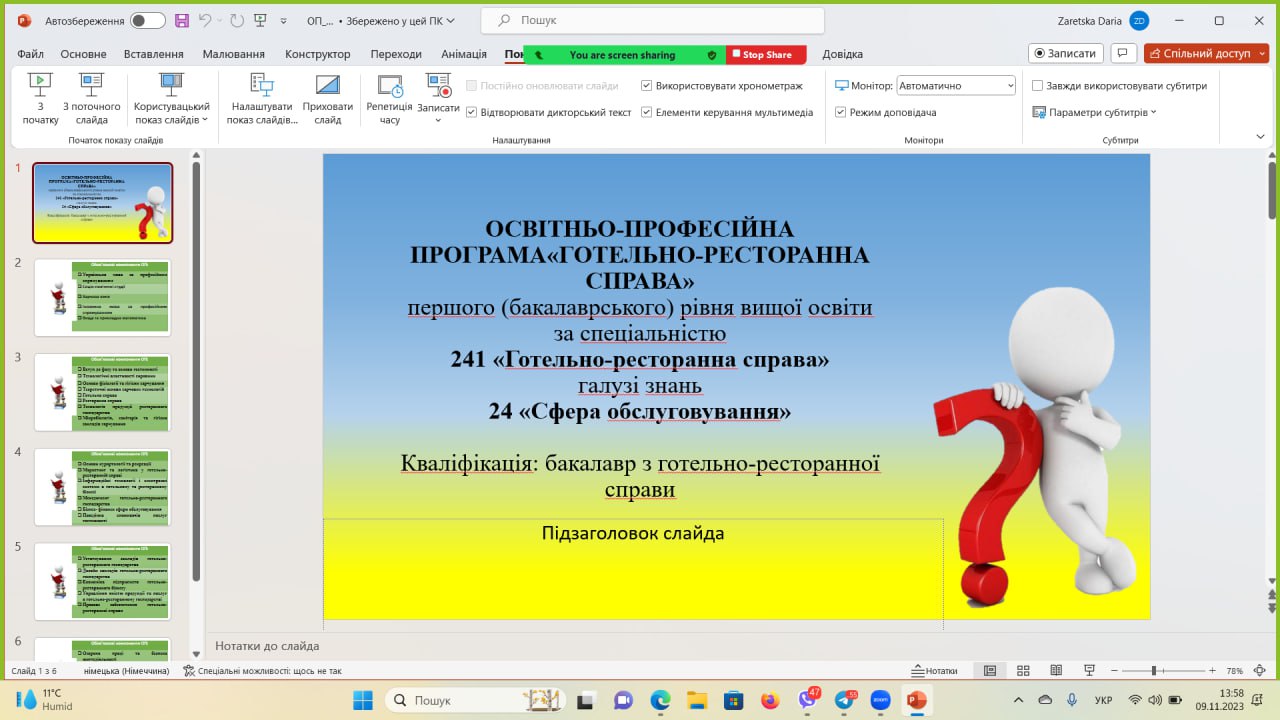Switch to the Вставлення tab
The width and height of the screenshot is (1280, 720).
pyautogui.click(x=153, y=54)
